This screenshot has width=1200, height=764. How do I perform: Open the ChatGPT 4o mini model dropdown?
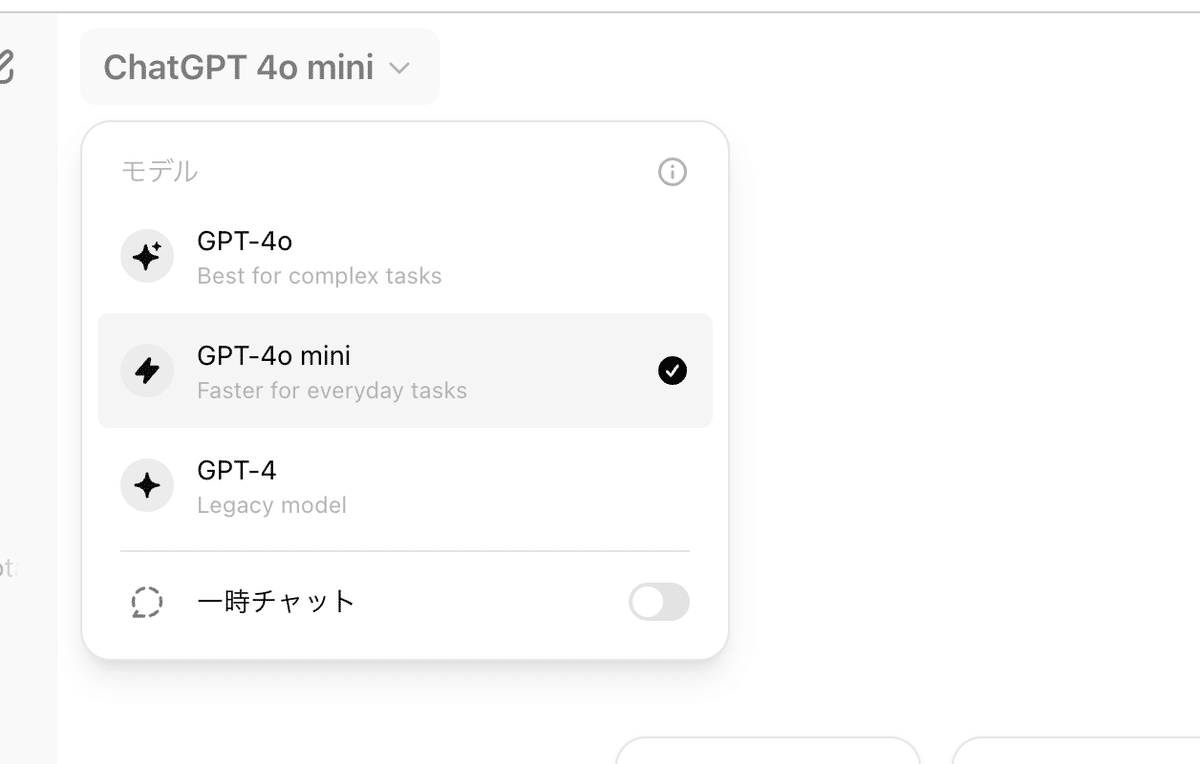tap(259, 66)
